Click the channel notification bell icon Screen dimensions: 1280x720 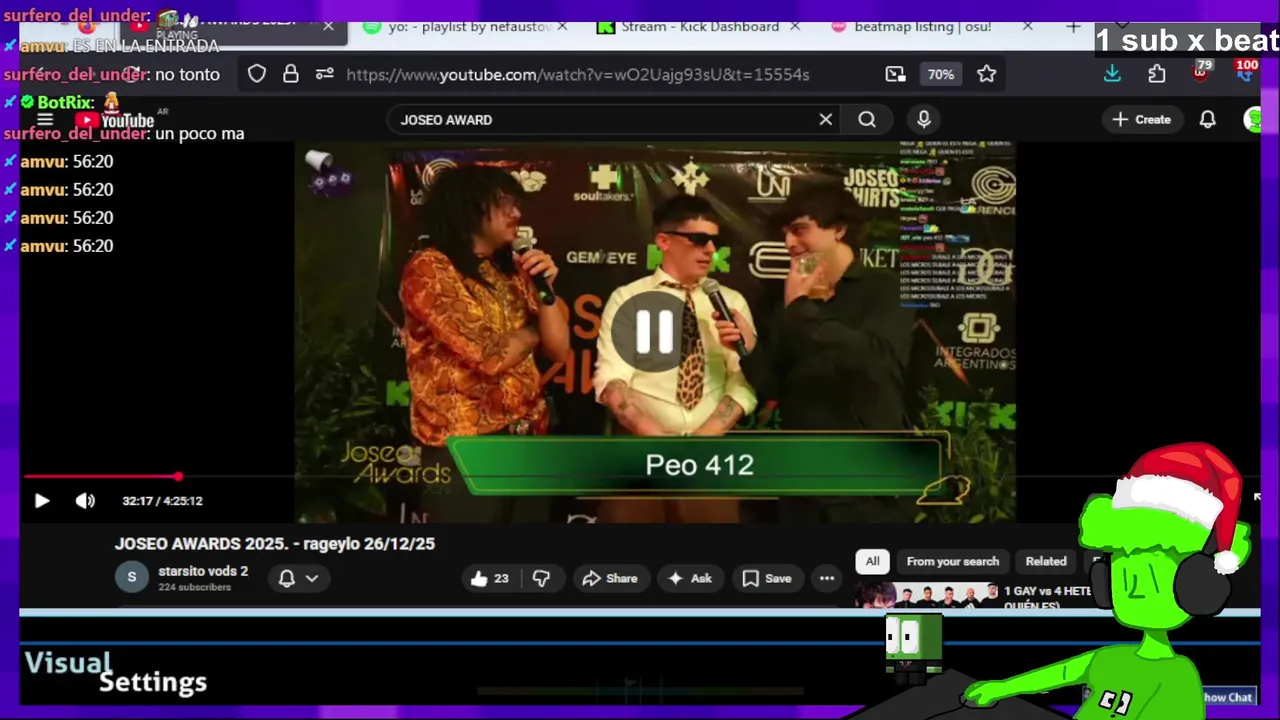(x=287, y=578)
